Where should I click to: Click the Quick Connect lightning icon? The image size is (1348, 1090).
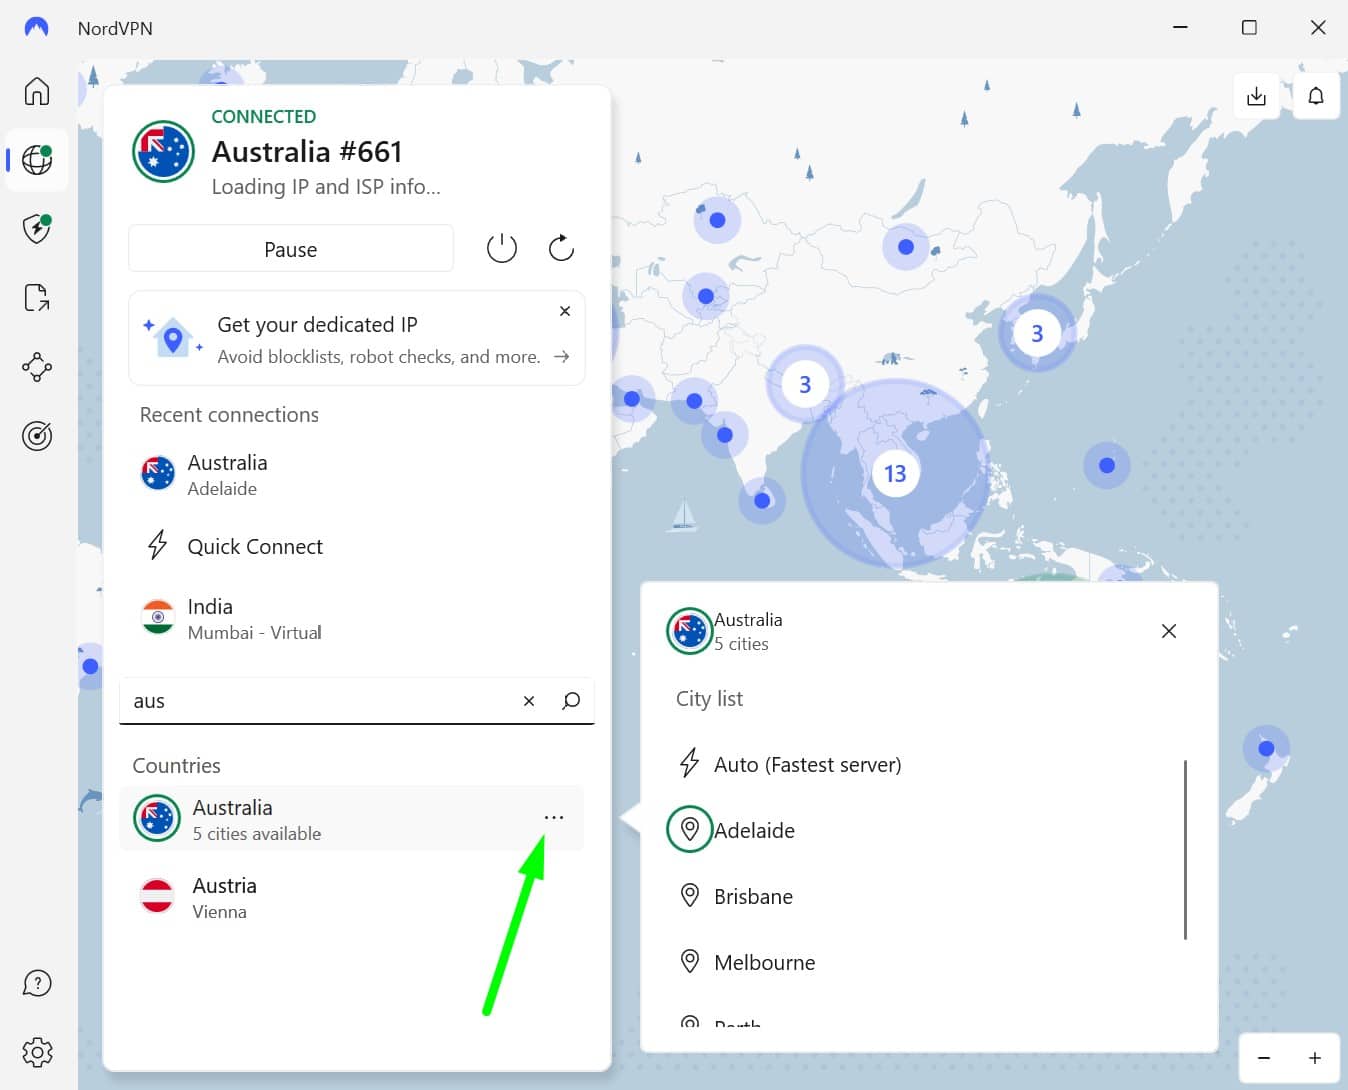click(x=157, y=545)
